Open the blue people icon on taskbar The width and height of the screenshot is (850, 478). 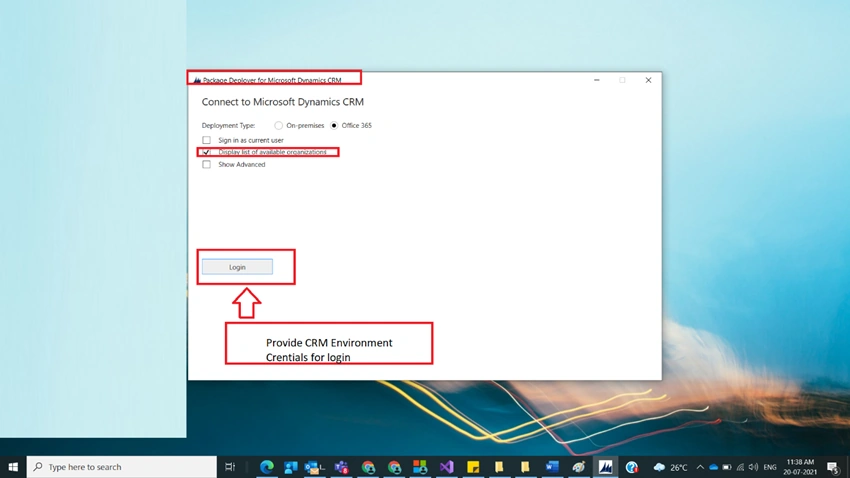pos(291,467)
